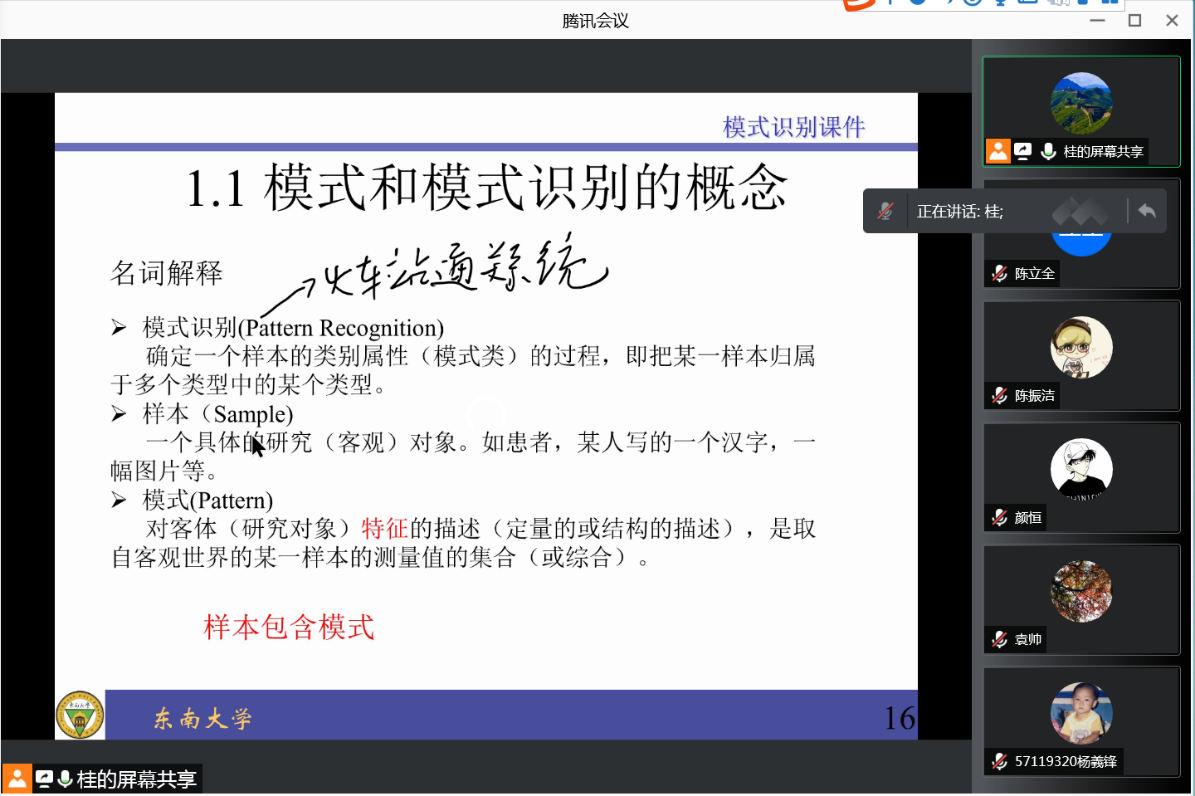Click 名词解释 heading on slide

coord(166,273)
